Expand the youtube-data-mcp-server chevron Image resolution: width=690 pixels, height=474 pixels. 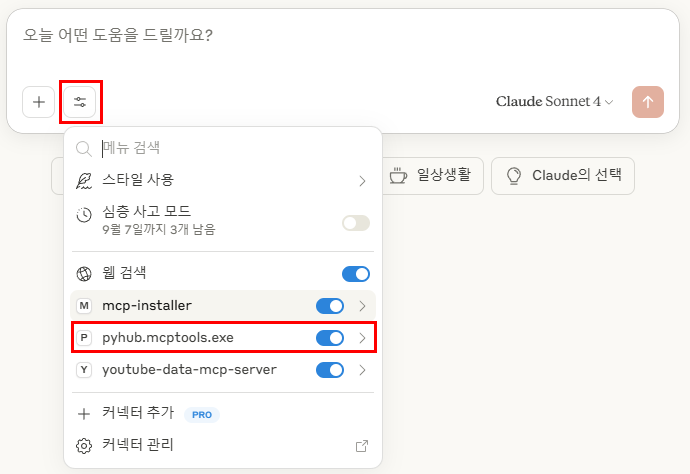tap(362, 370)
